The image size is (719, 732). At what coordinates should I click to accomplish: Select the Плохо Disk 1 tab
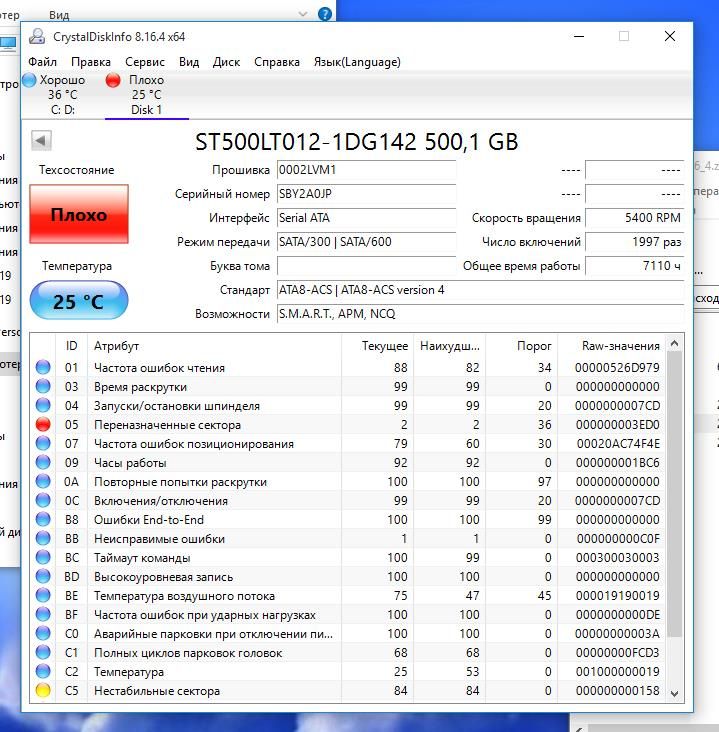point(147,95)
